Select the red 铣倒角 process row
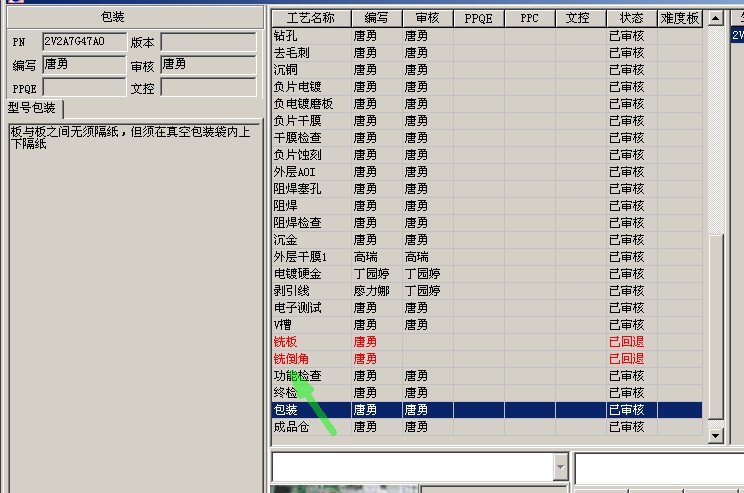Viewport: 744px width, 493px height. click(x=487, y=359)
